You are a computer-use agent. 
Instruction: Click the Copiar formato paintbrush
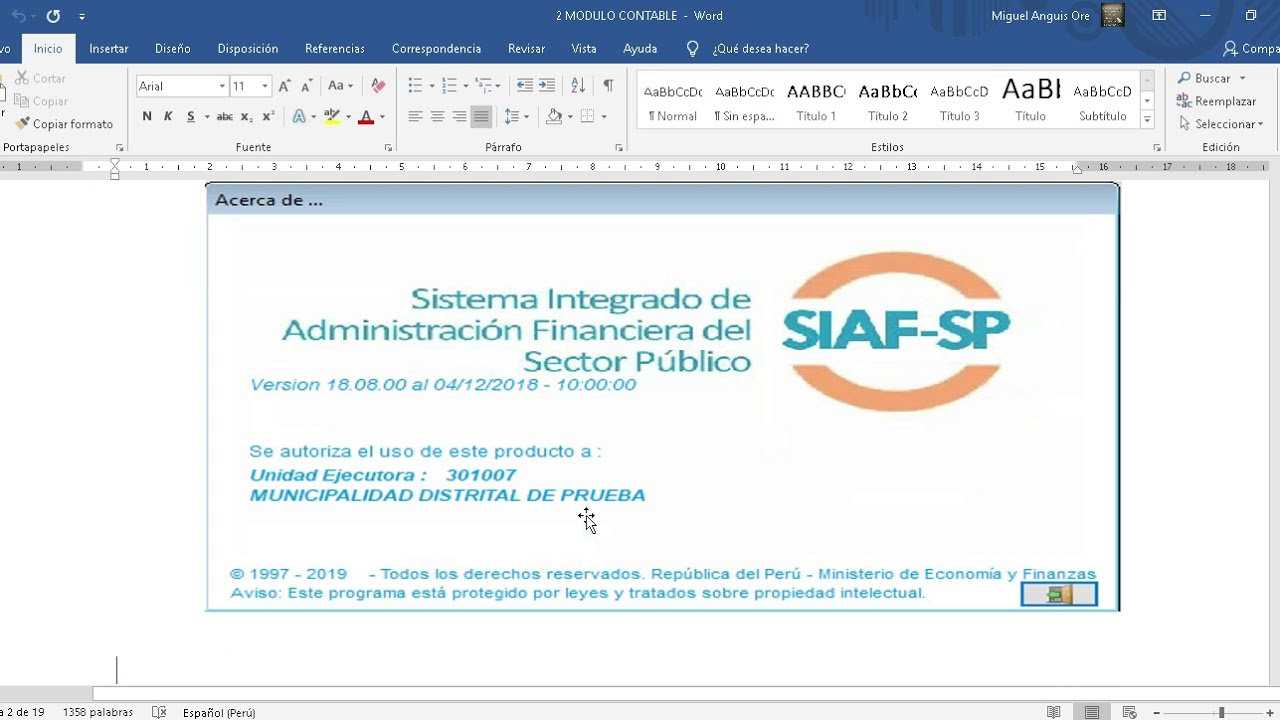(x=65, y=124)
